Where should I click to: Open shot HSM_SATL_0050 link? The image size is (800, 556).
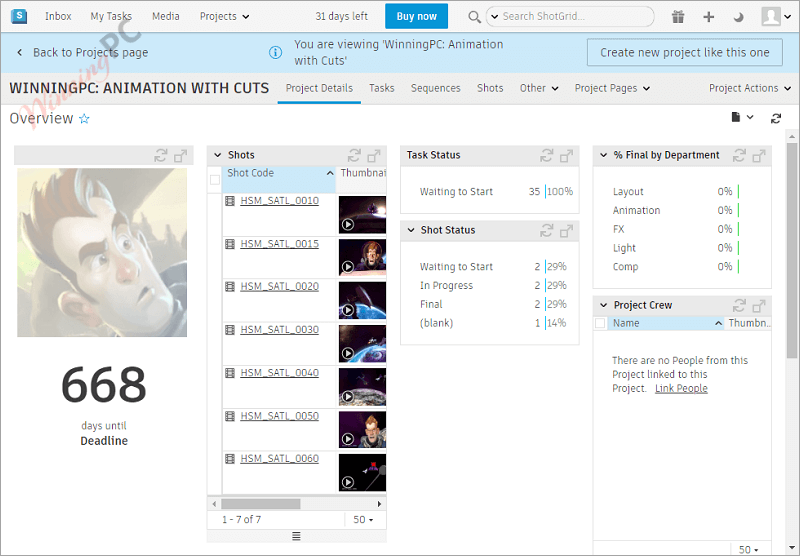tap(280, 416)
